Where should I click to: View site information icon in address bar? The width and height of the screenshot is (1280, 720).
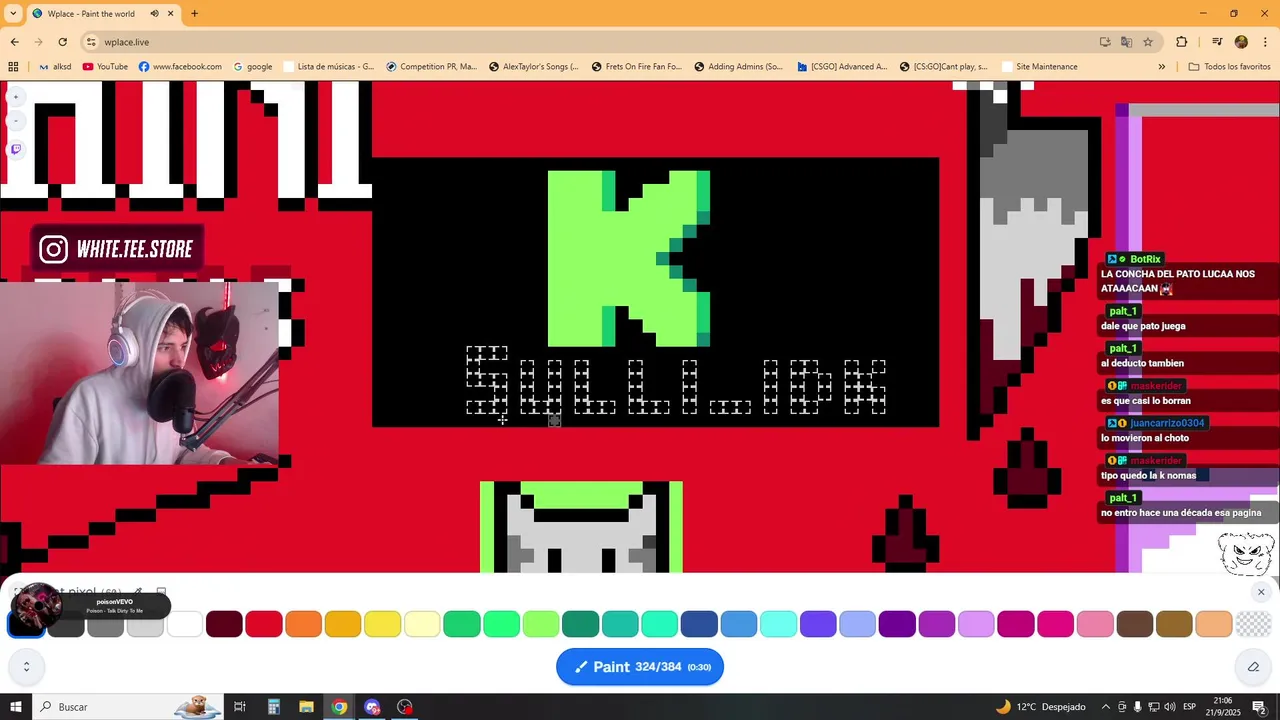[91, 42]
